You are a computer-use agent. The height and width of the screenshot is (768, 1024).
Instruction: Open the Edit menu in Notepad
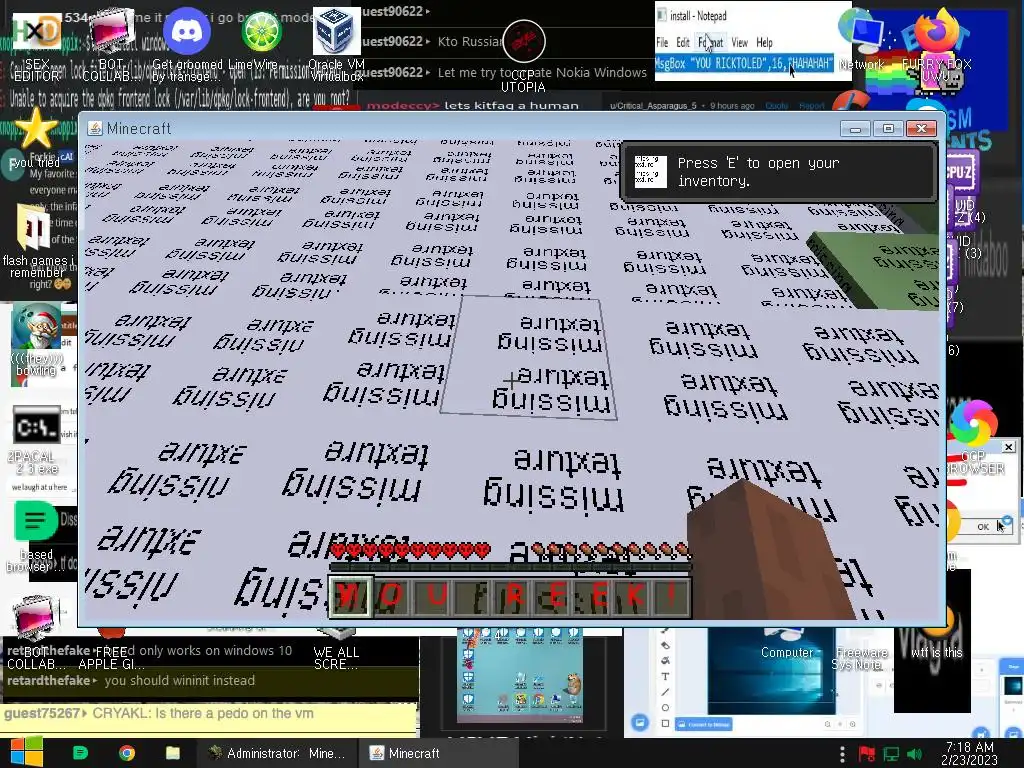point(683,42)
